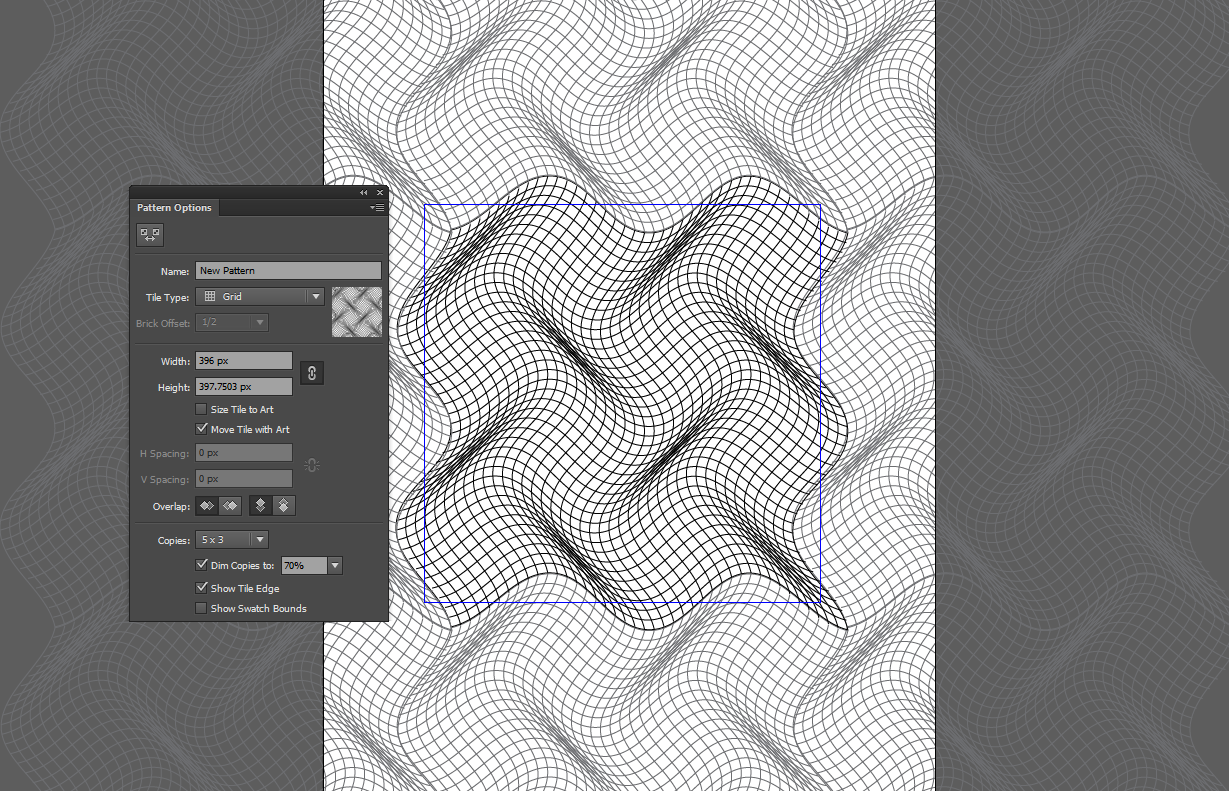
Task: Disable Move Tile with Art
Action: (x=200, y=429)
